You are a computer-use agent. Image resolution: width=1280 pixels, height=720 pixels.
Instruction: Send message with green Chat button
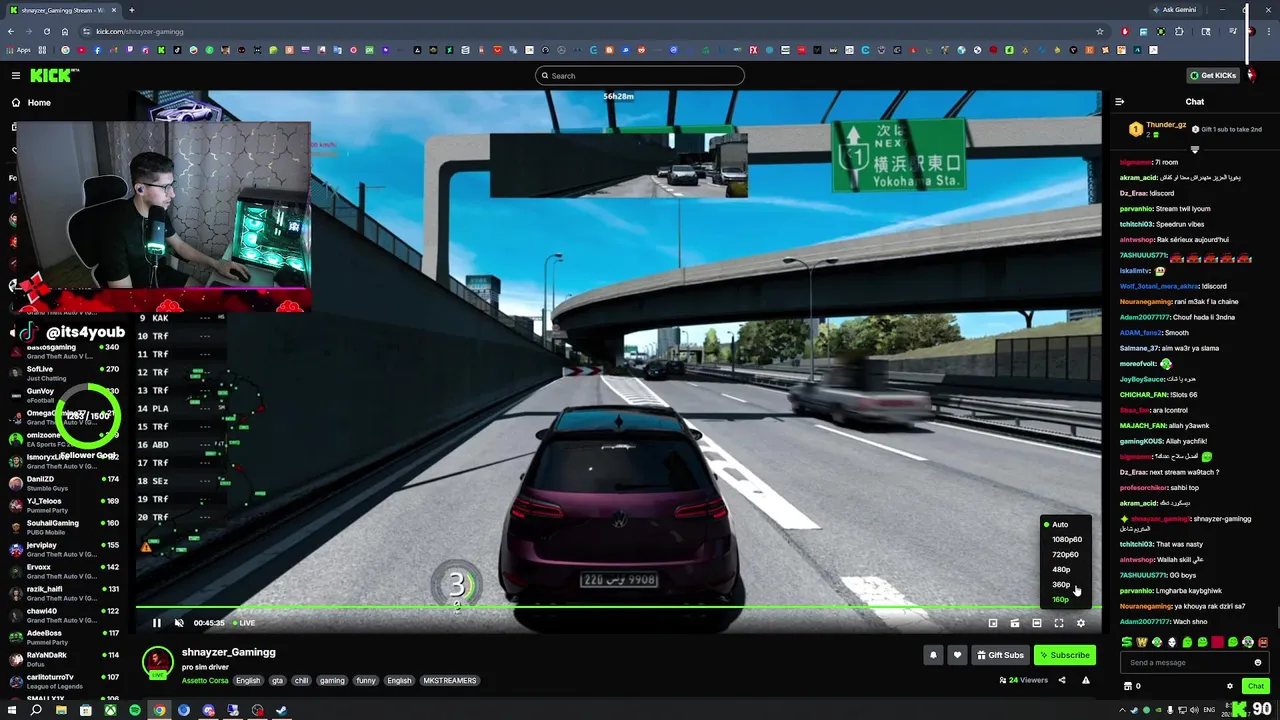tap(1256, 686)
